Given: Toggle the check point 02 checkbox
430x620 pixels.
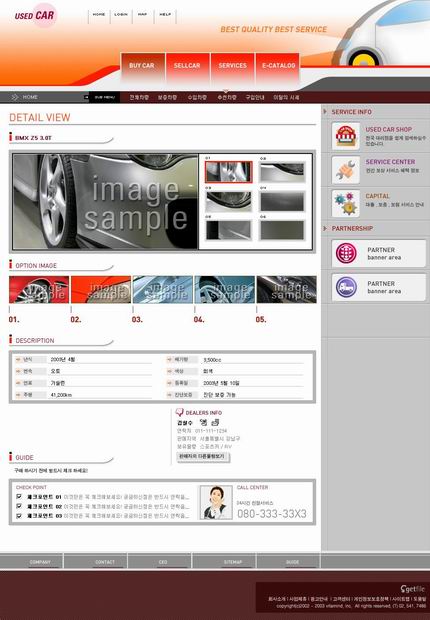Looking at the screenshot, I should pos(19,506).
